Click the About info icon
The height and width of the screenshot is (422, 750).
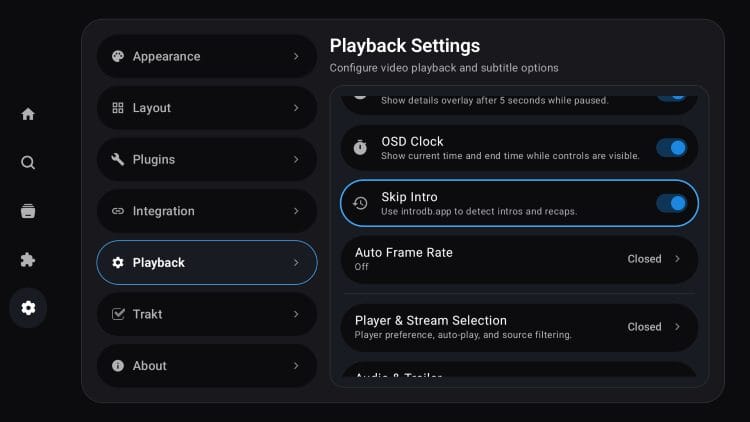pos(118,366)
